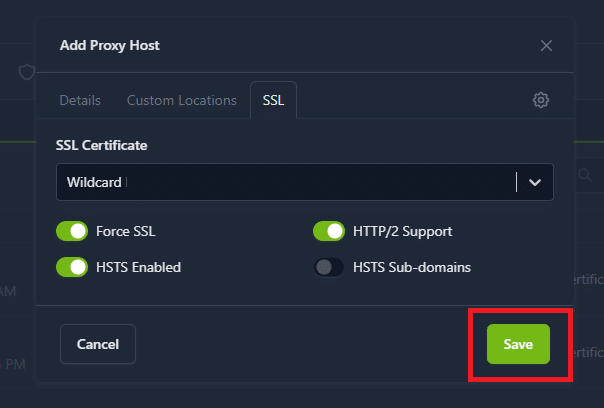Toggle off HSTS Enabled
This screenshot has height=408, width=604.
tap(73, 267)
